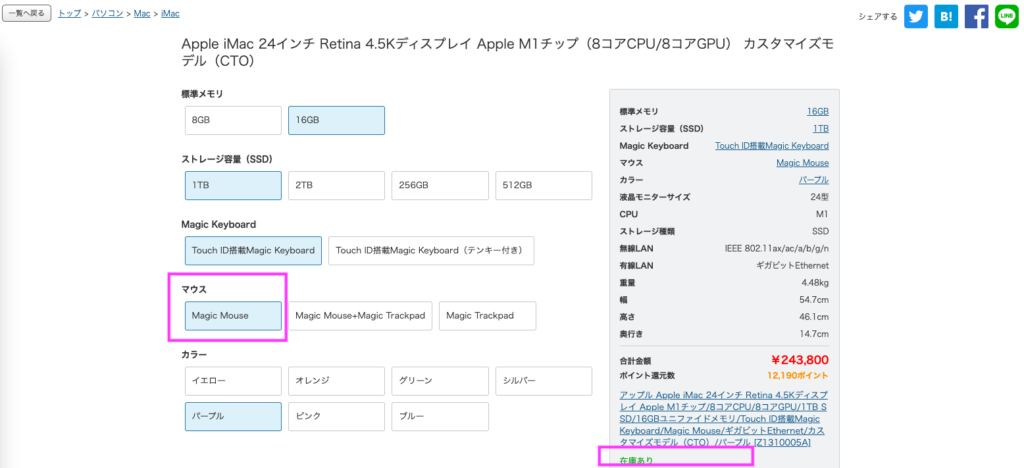Share the page on Twitter
The image size is (1024, 468).
click(x=916, y=17)
